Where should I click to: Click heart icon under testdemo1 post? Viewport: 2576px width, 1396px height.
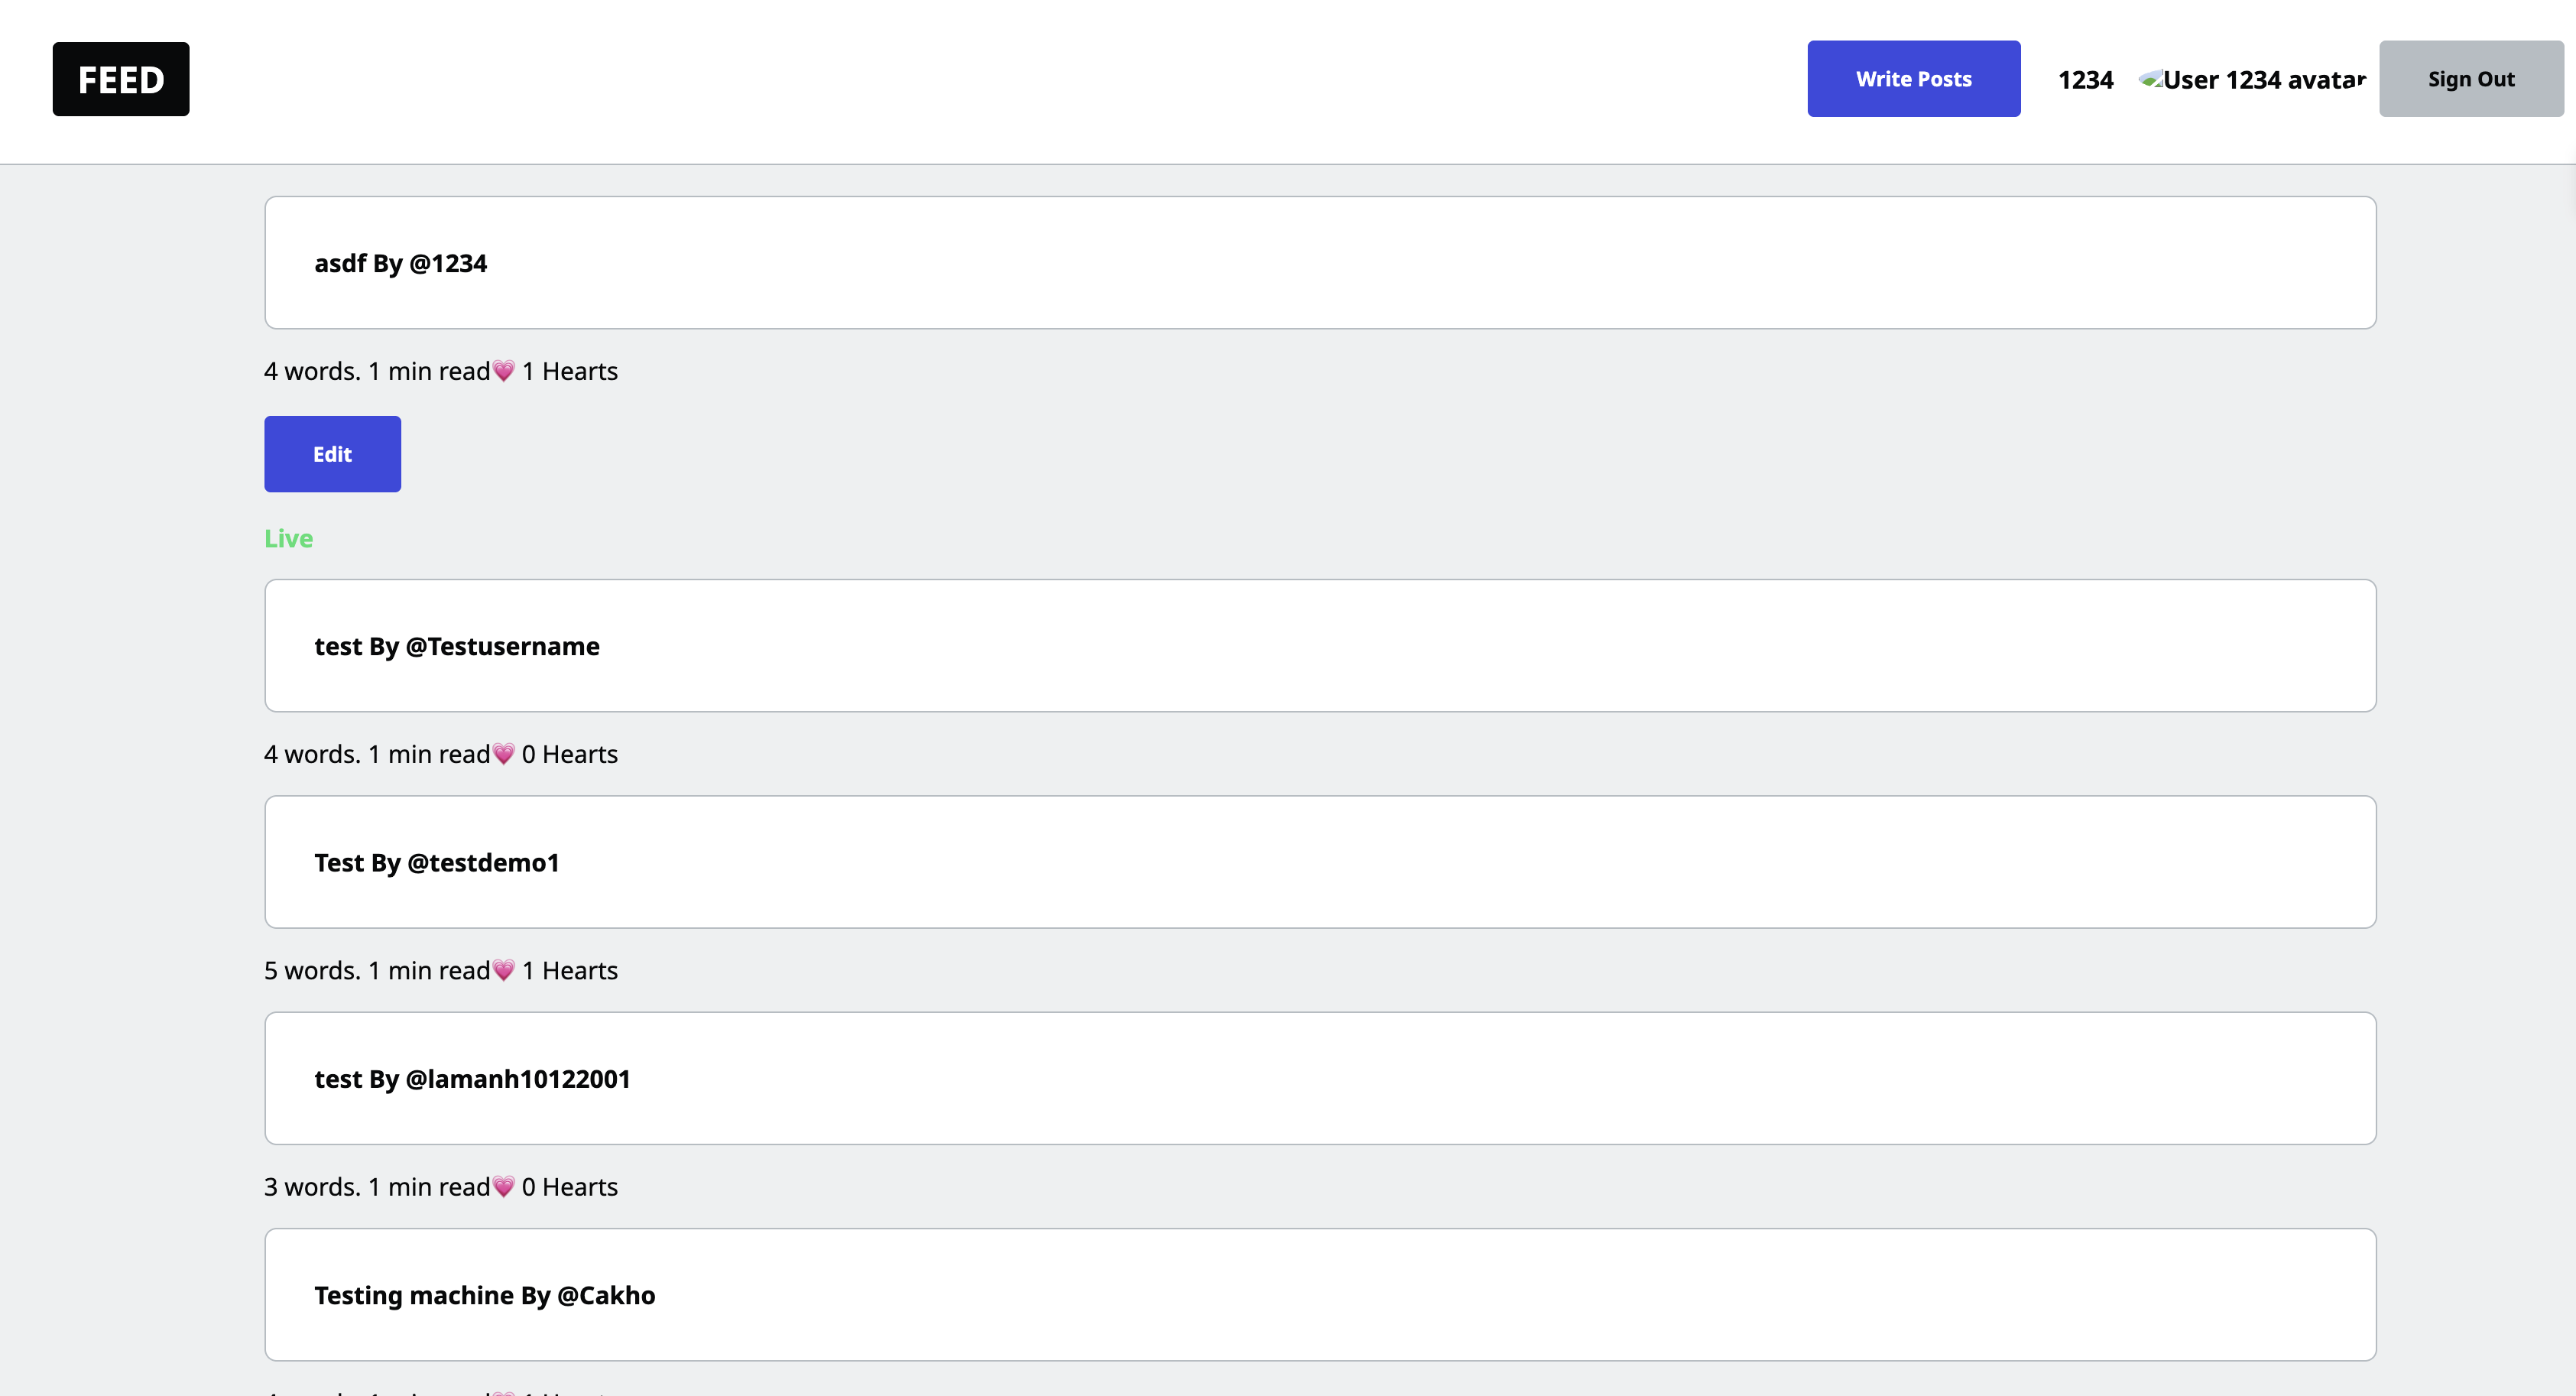click(504, 970)
